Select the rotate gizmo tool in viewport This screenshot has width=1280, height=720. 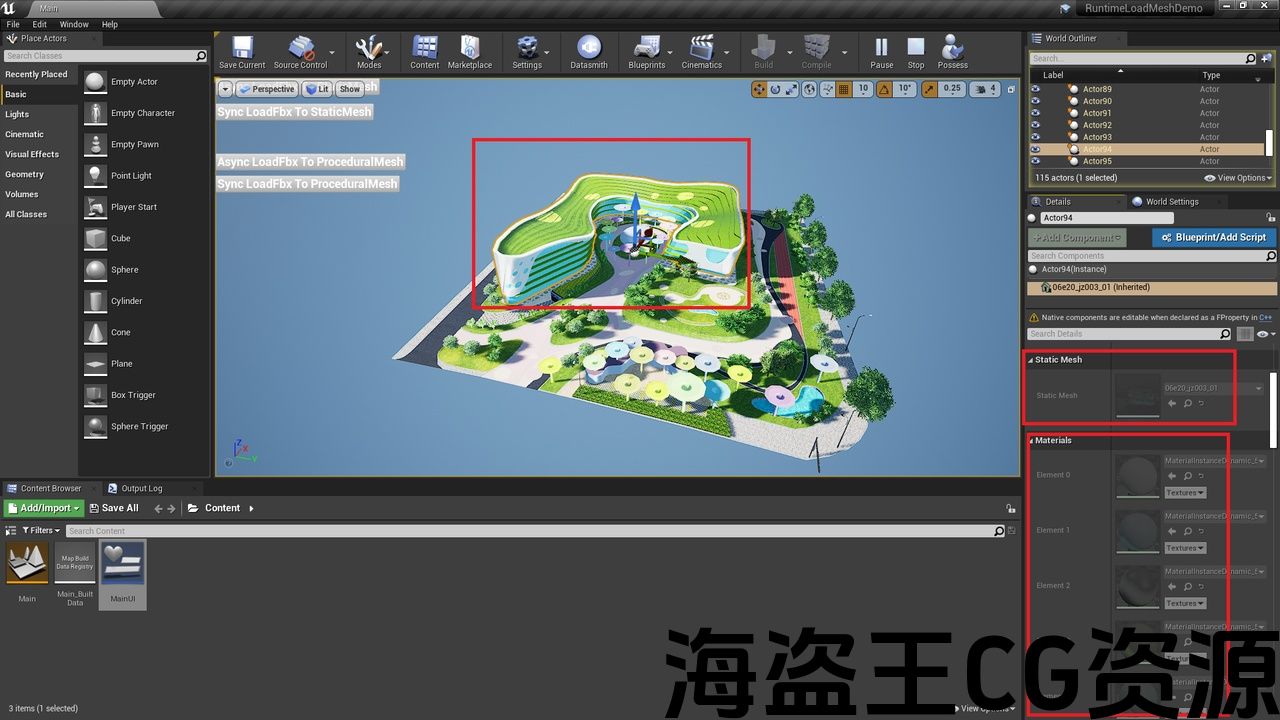[x=775, y=89]
